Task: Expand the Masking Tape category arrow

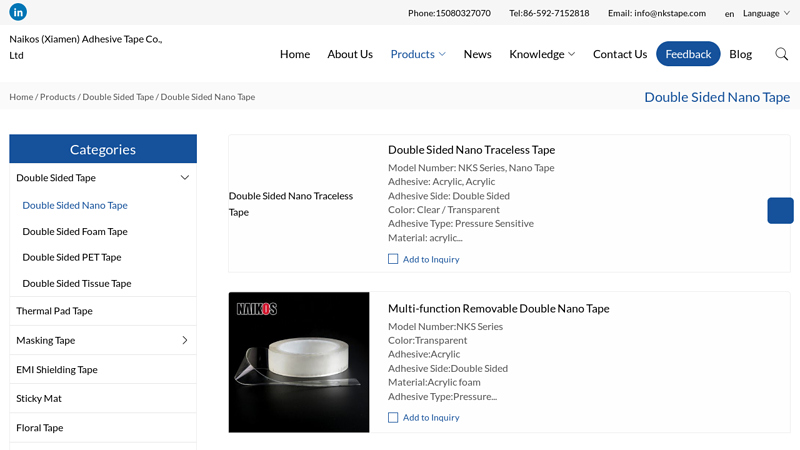Action: click(185, 340)
